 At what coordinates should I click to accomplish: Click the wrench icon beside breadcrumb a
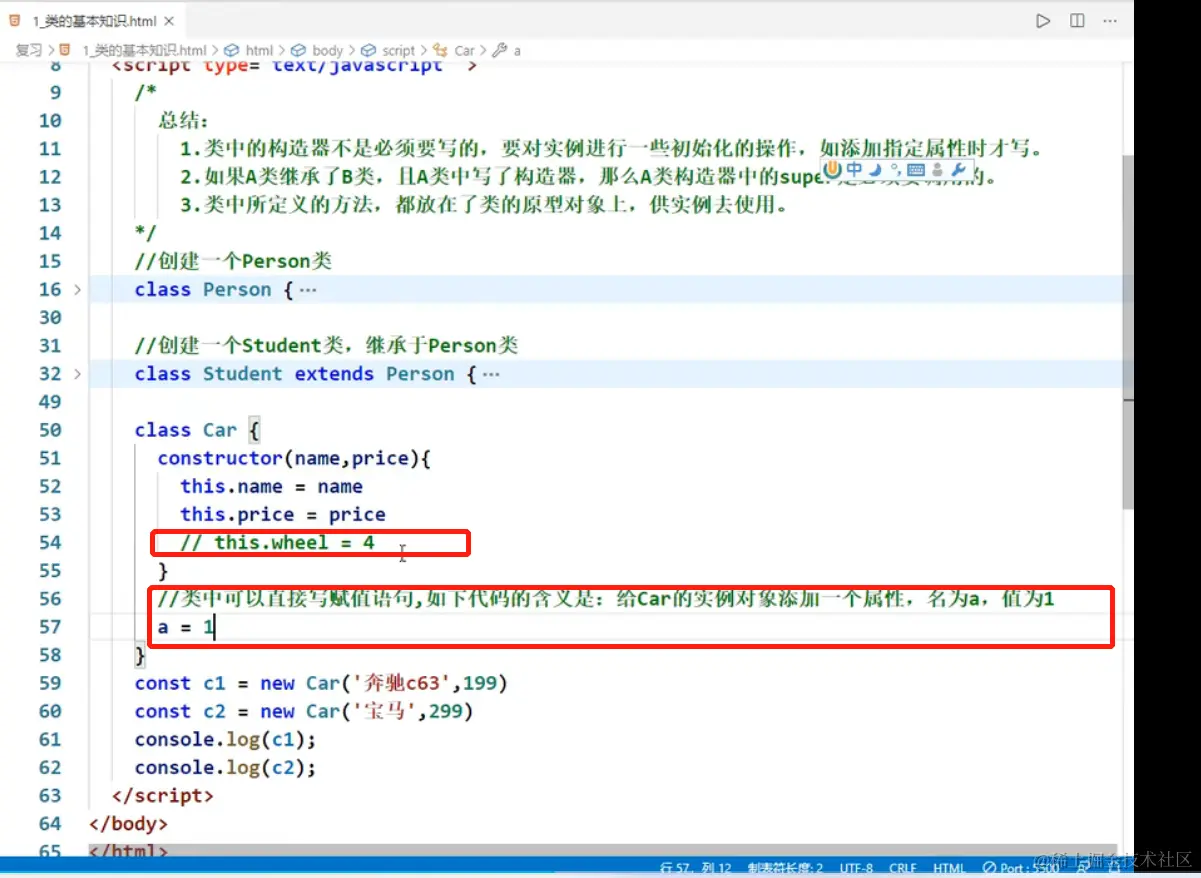[x=501, y=50]
